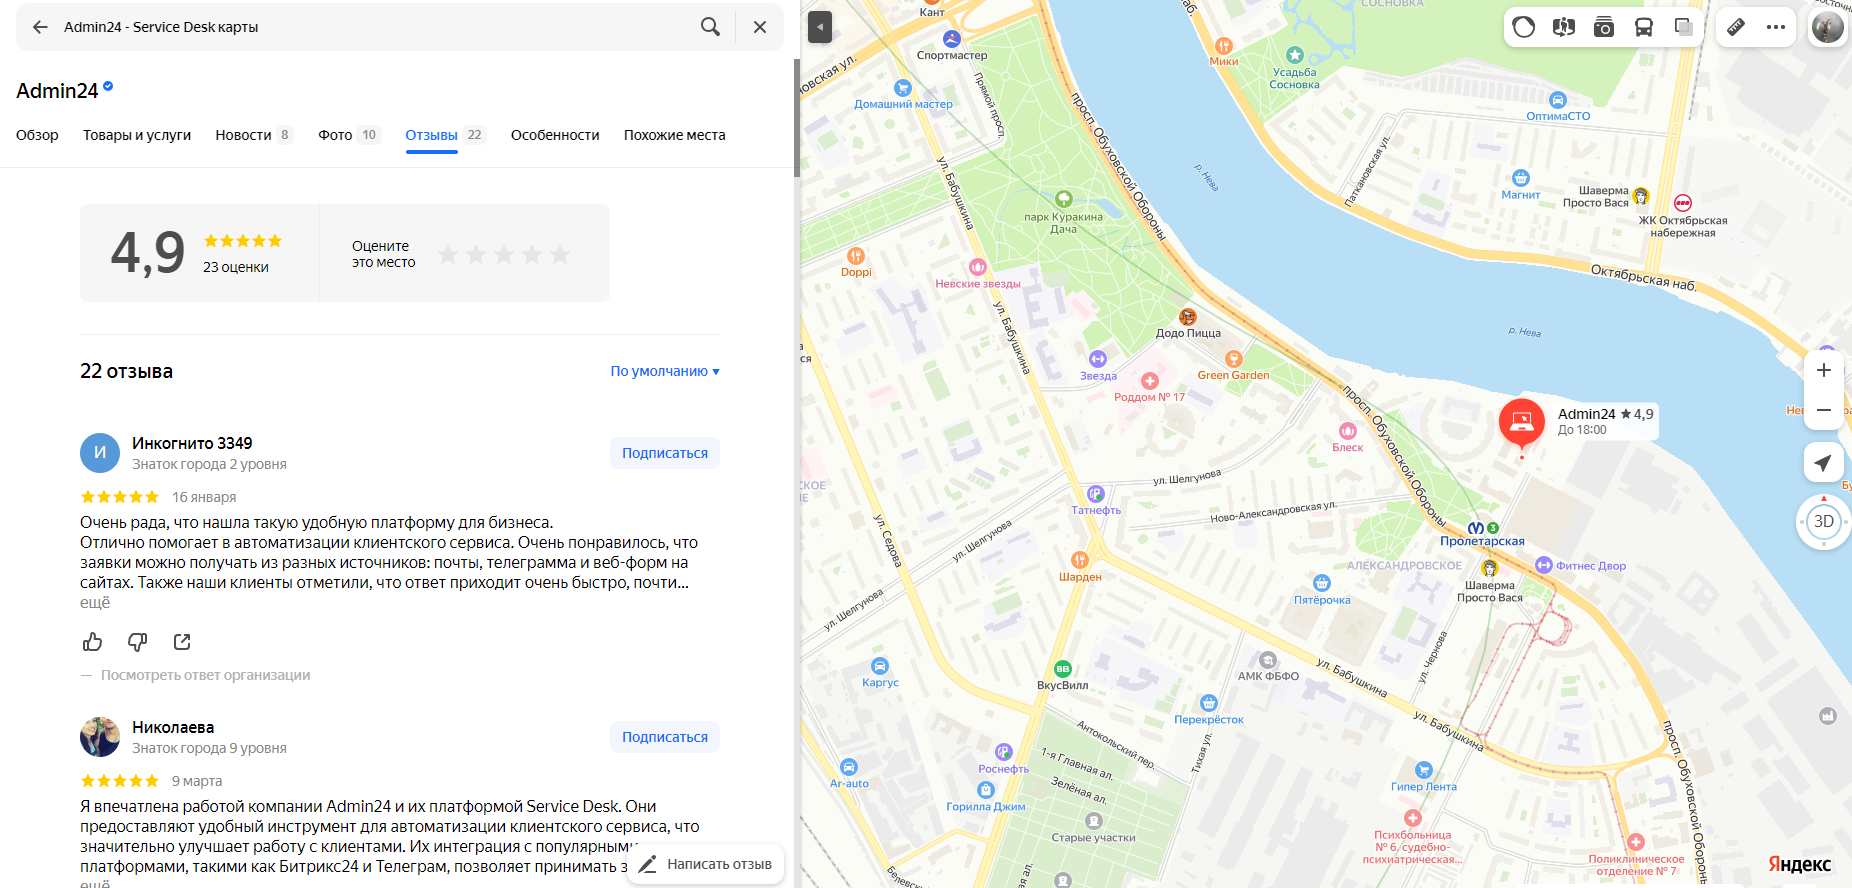Open the Особенности tab
The height and width of the screenshot is (888, 1852).
click(x=555, y=135)
